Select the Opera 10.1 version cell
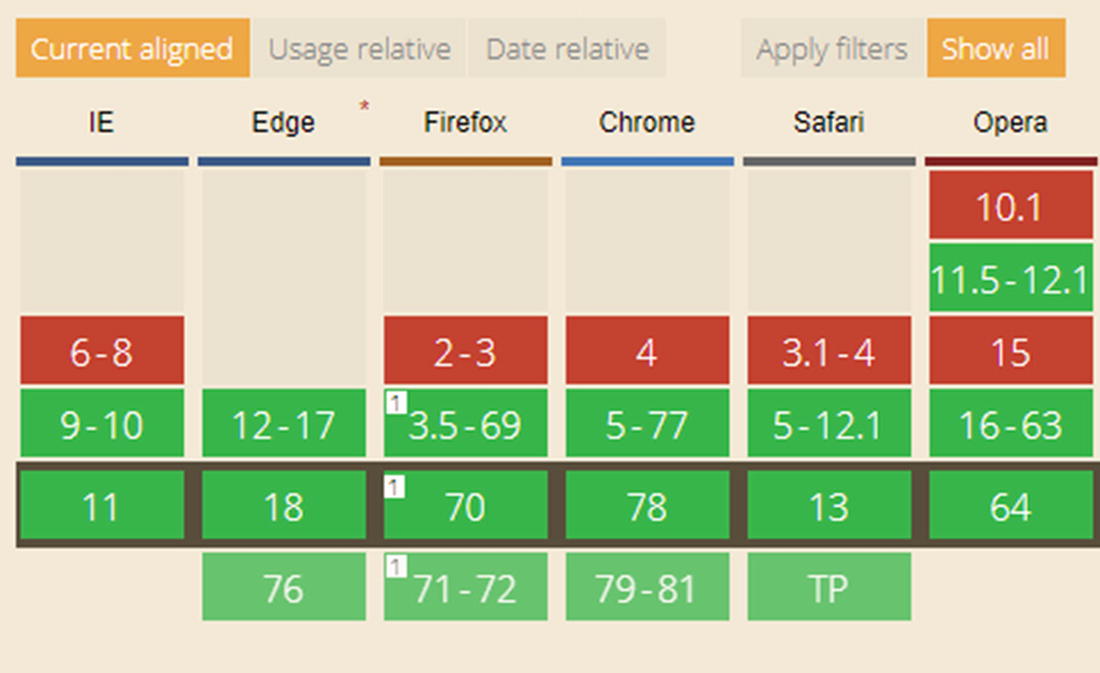 [1010, 205]
